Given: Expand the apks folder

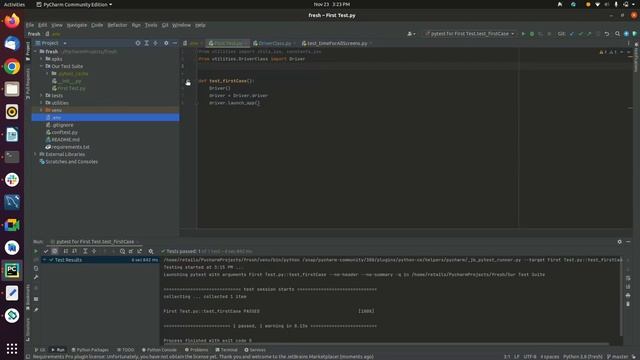Looking at the screenshot, I should coord(41,59).
